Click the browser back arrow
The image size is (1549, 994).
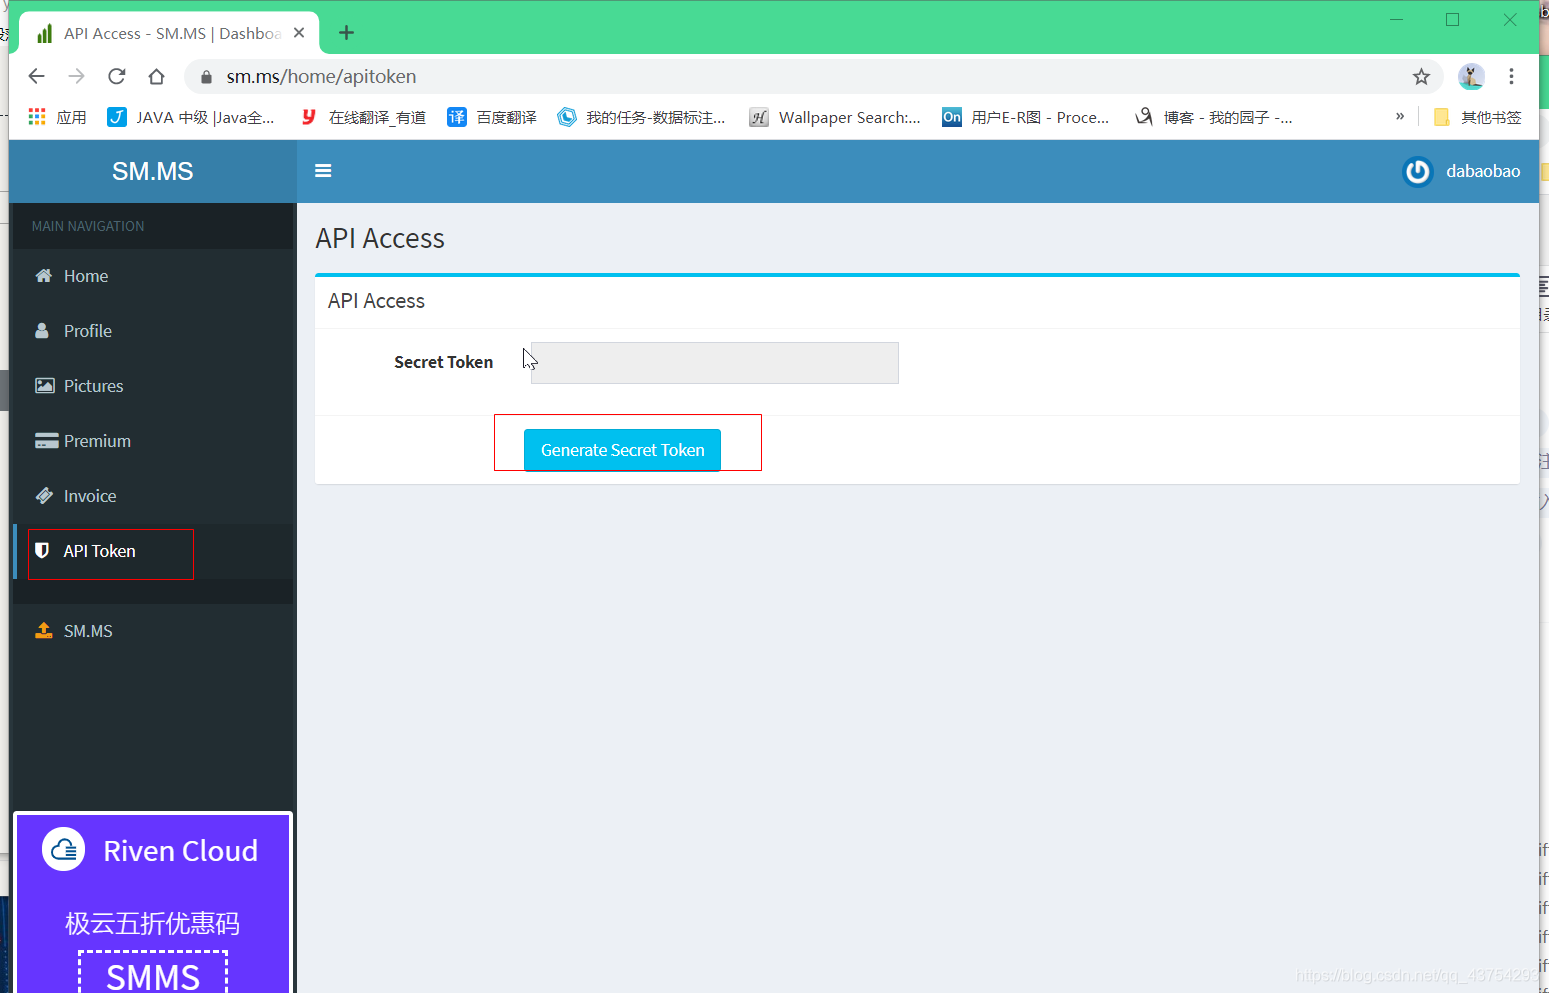[x=37, y=76]
